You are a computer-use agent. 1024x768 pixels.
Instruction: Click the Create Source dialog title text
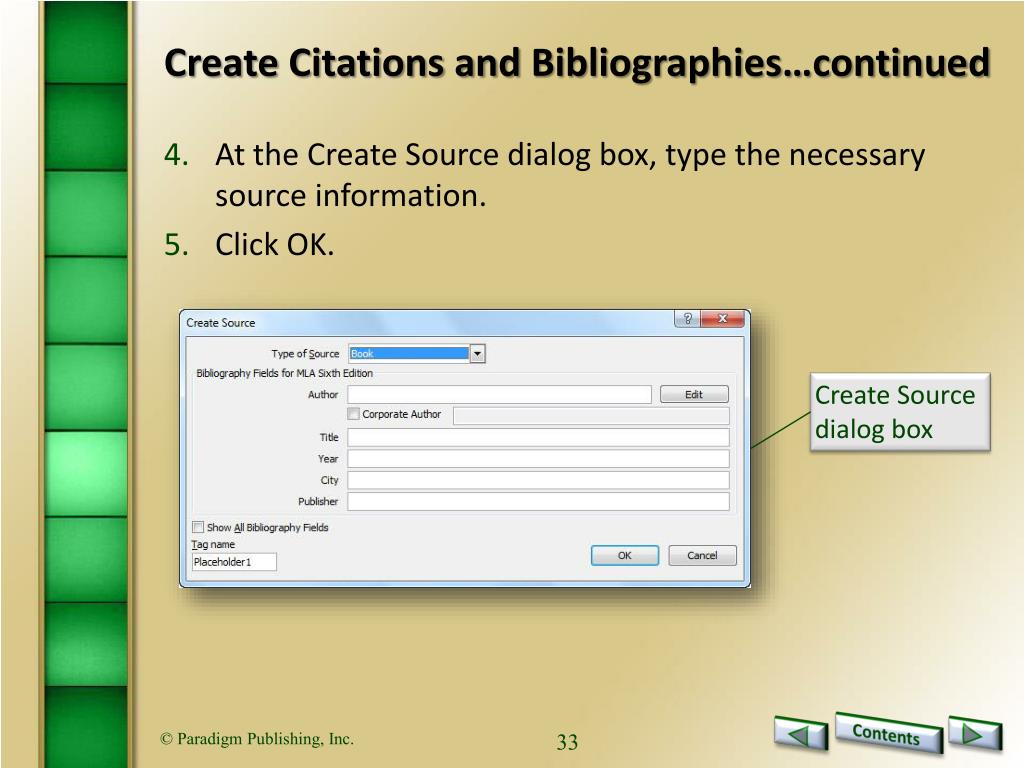[221, 323]
